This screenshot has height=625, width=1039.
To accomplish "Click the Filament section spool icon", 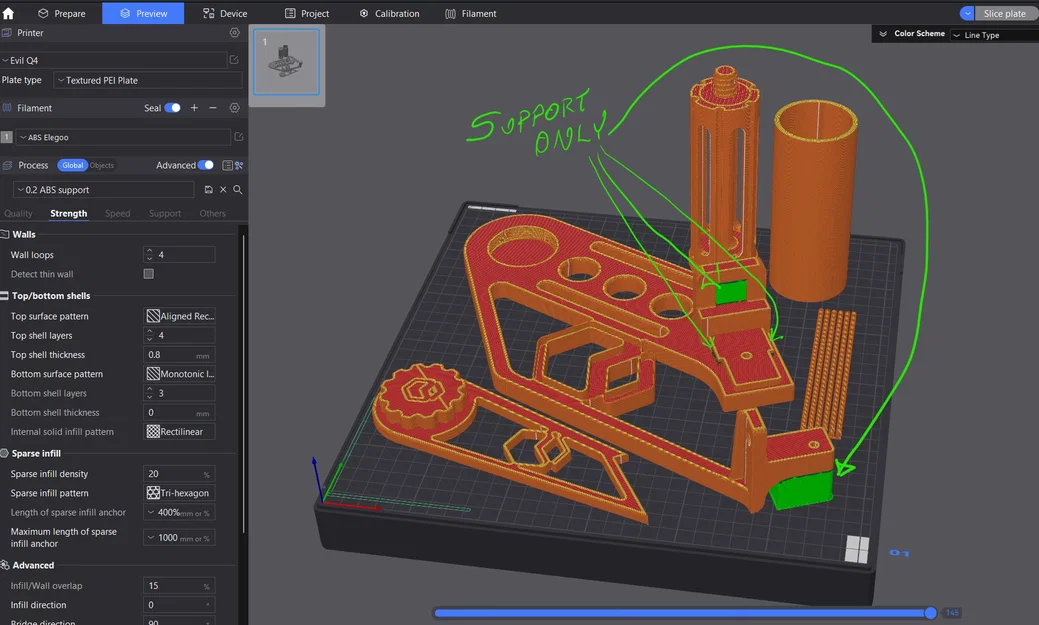I will tap(7, 107).
